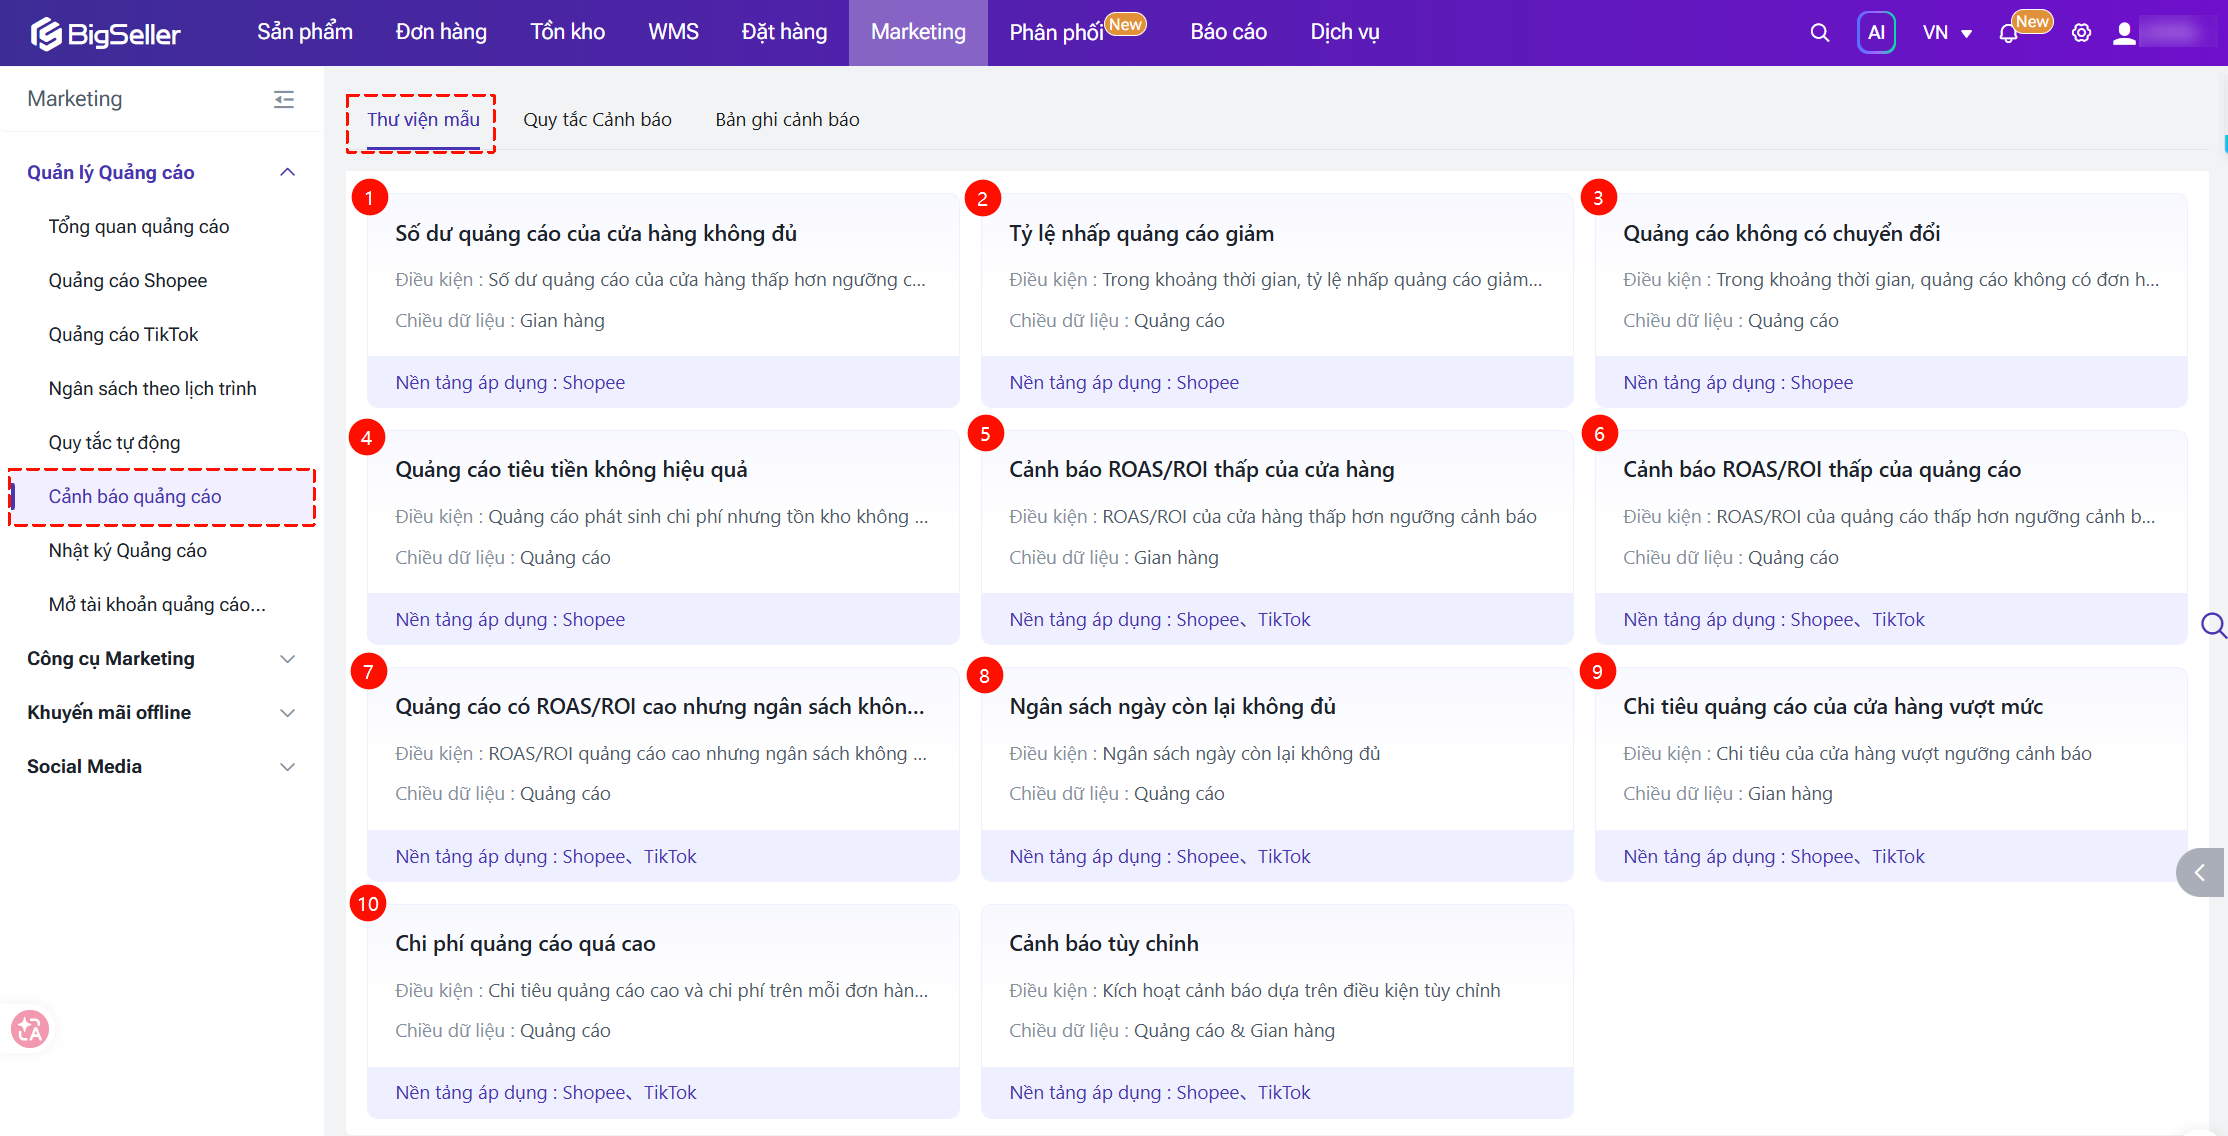
Task: Open Nhật ký Quảng cáo
Action: pyautogui.click(x=128, y=551)
